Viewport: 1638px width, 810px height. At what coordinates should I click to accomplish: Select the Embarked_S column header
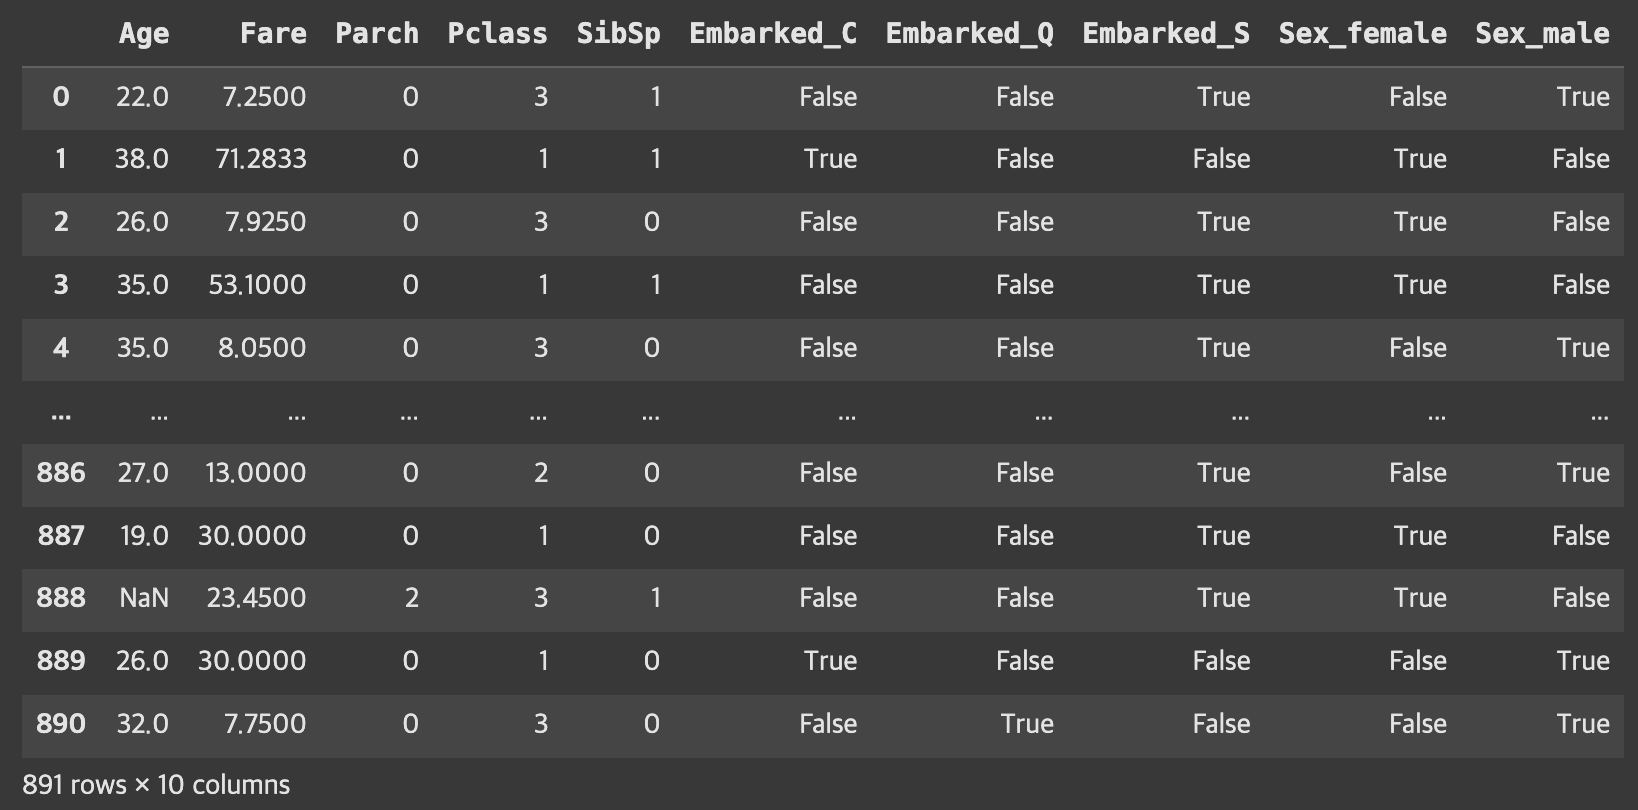[1166, 34]
